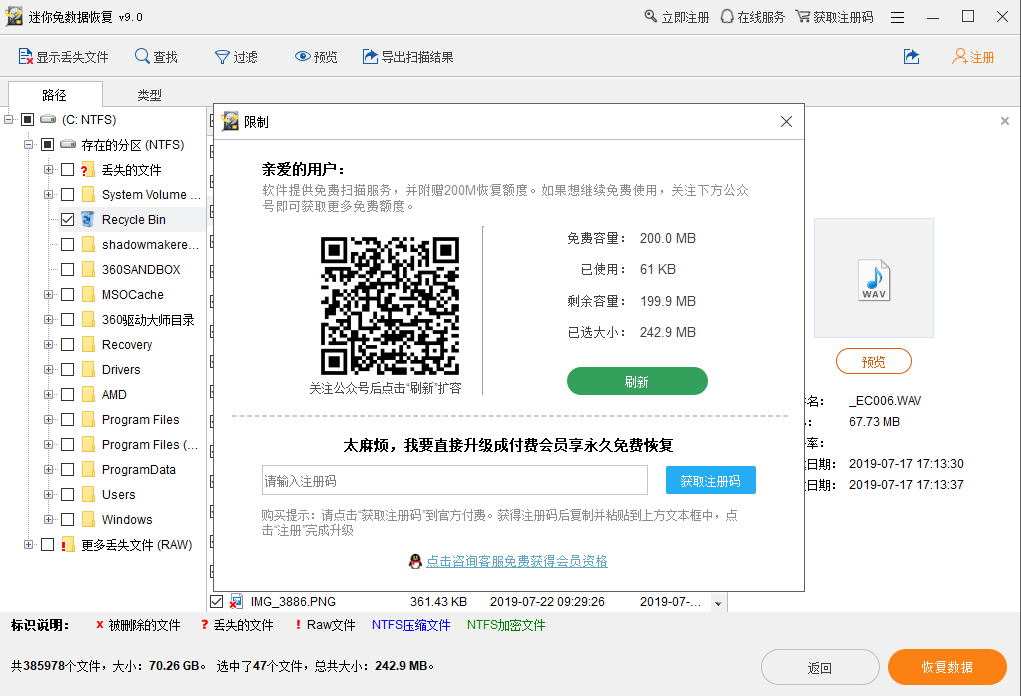Click the 返回 back button
1021x696 pixels.
click(x=820, y=667)
